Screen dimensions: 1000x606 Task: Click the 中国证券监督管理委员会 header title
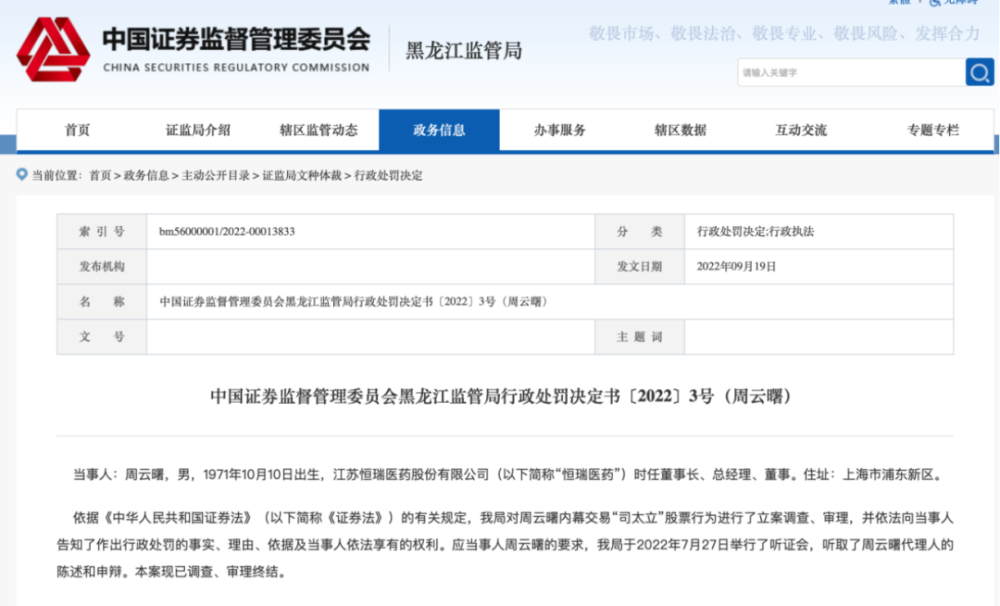coord(236,39)
